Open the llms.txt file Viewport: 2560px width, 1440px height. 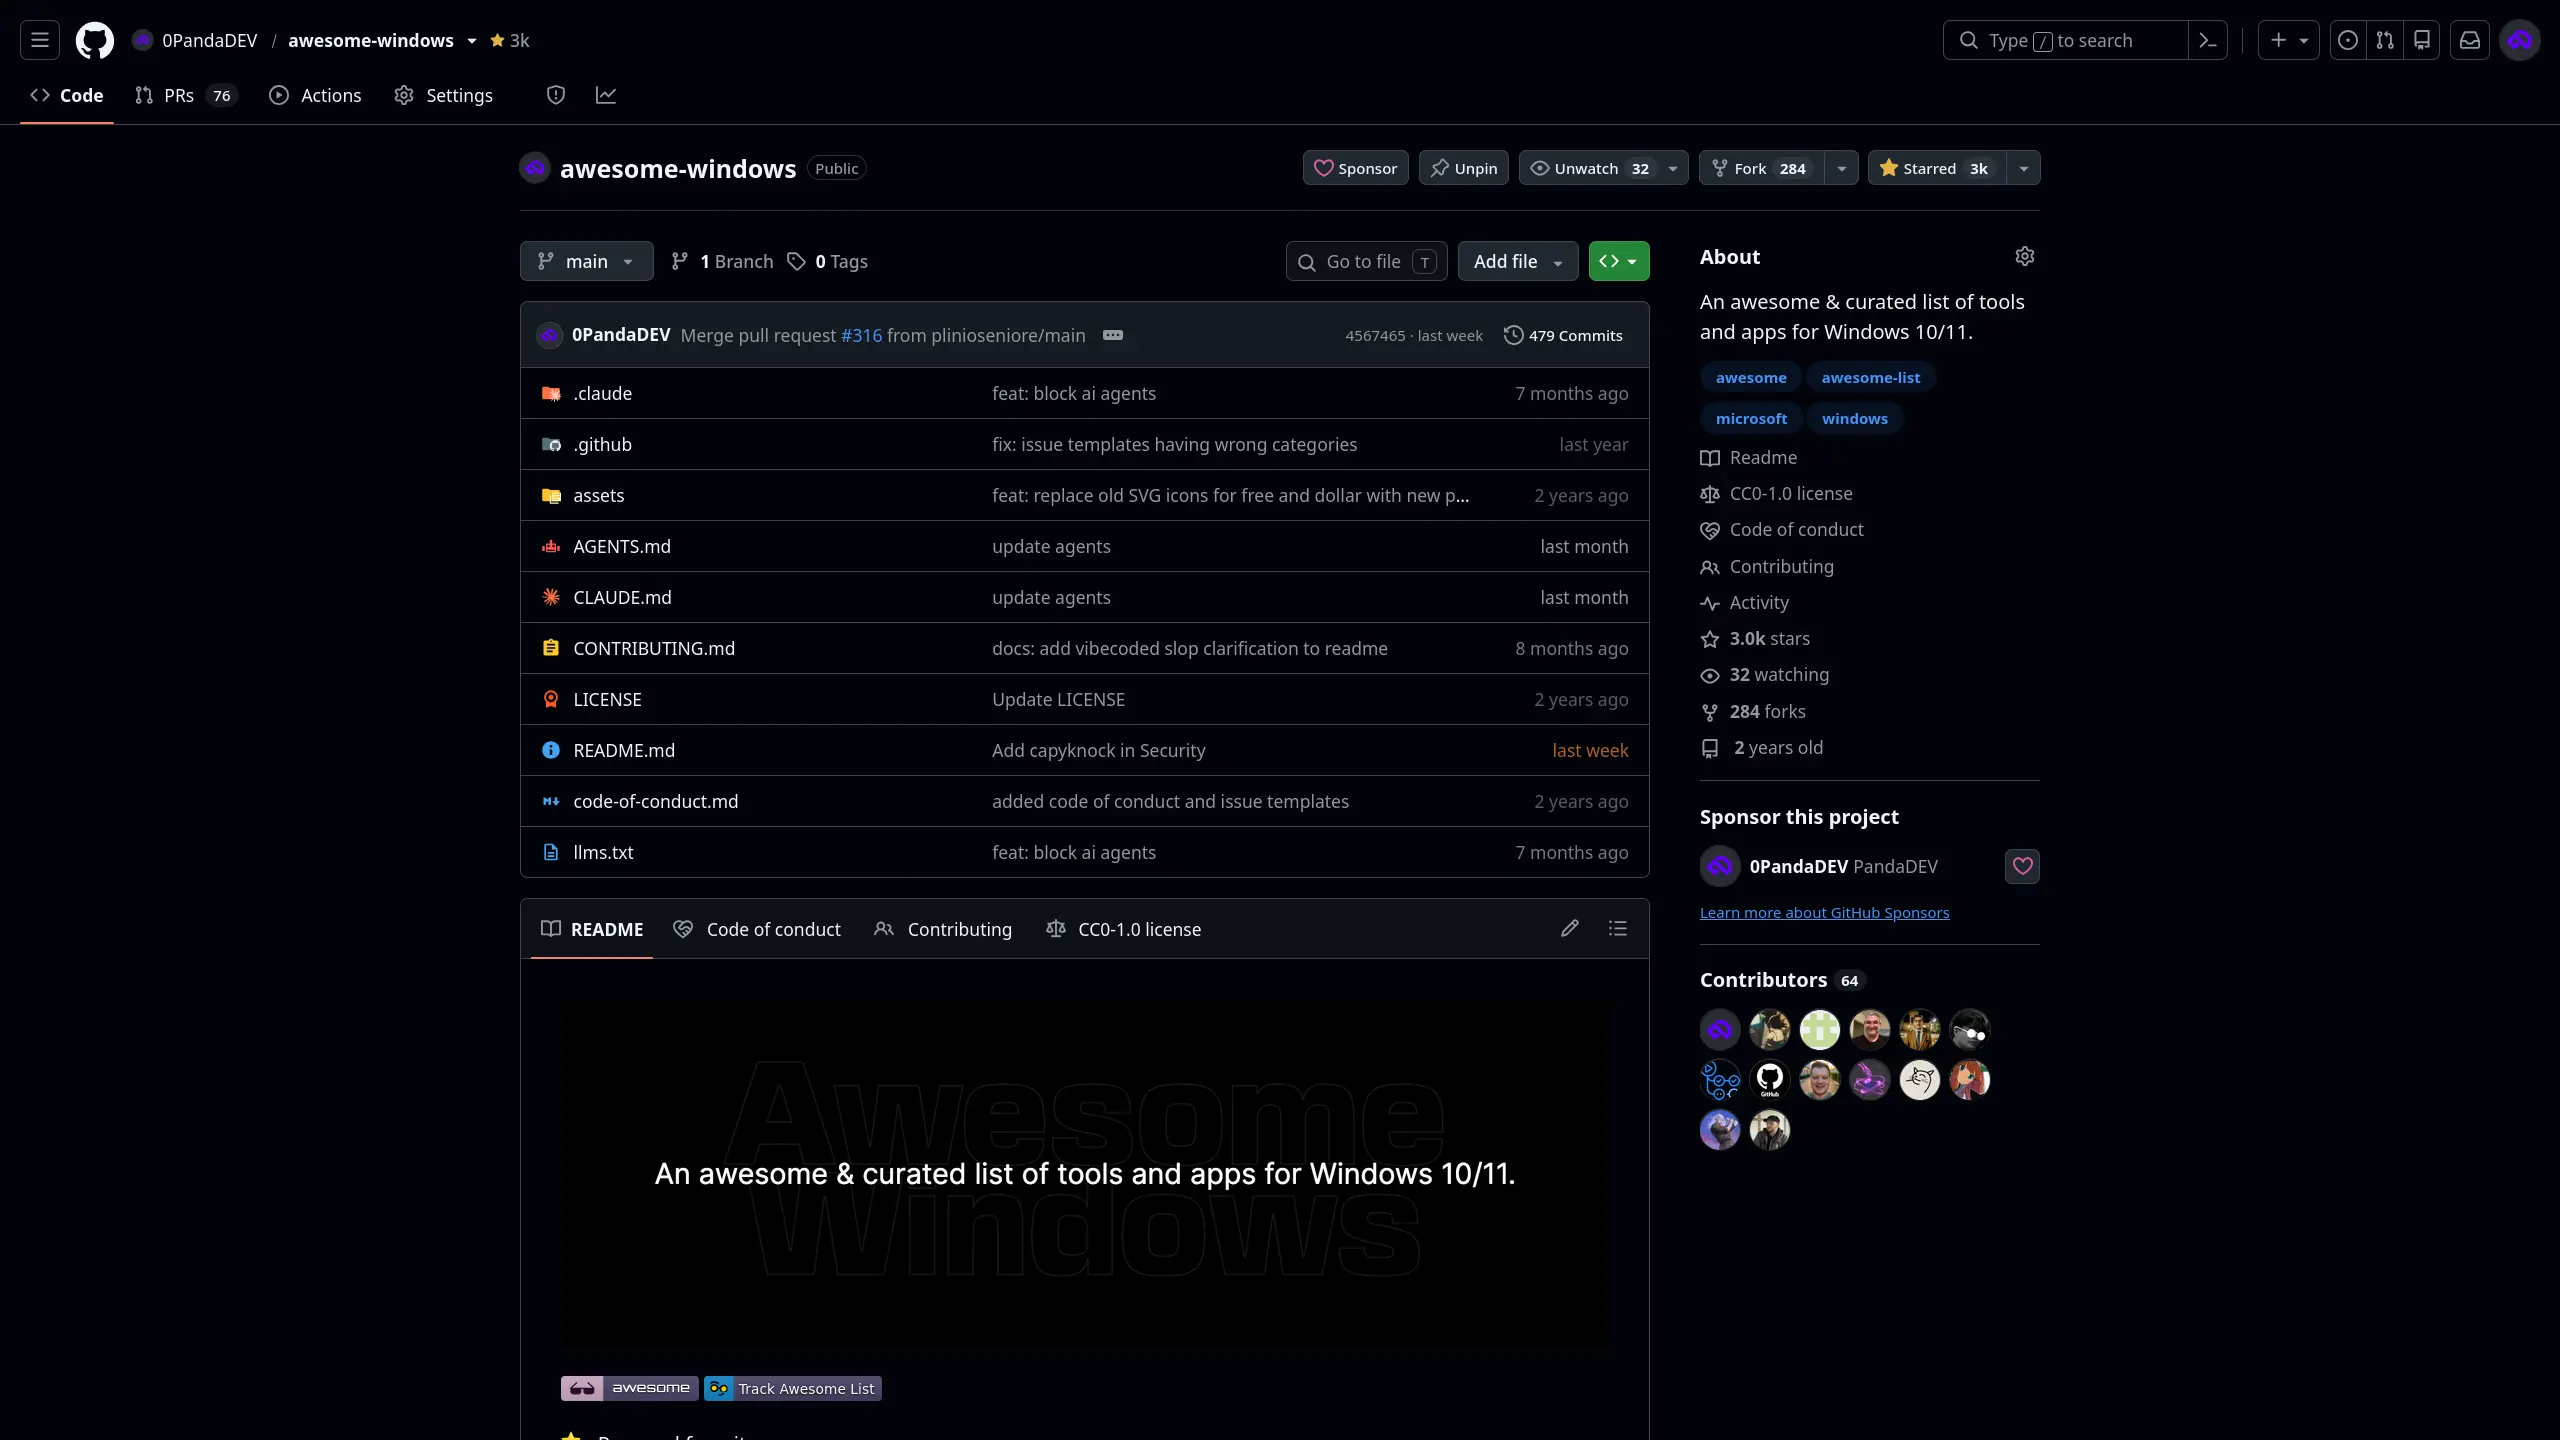tap(603, 852)
